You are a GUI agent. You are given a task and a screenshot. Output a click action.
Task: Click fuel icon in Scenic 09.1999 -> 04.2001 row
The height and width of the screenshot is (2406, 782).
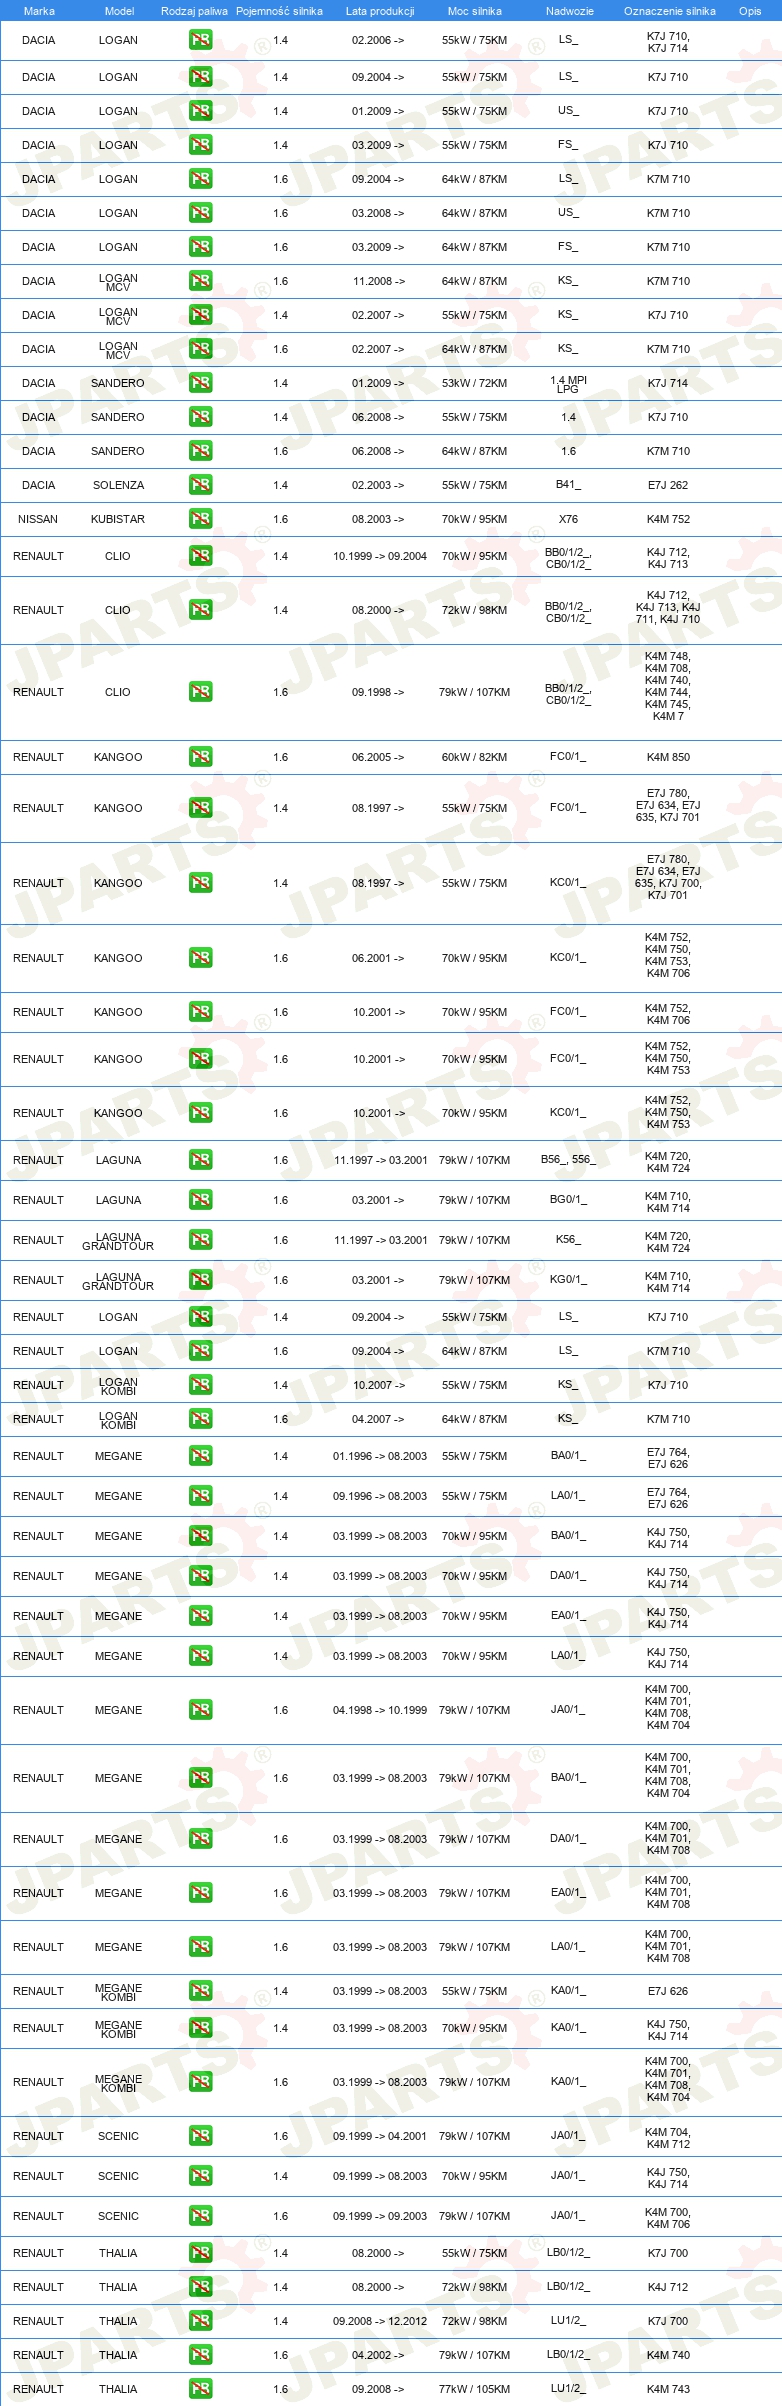tap(200, 2136)
